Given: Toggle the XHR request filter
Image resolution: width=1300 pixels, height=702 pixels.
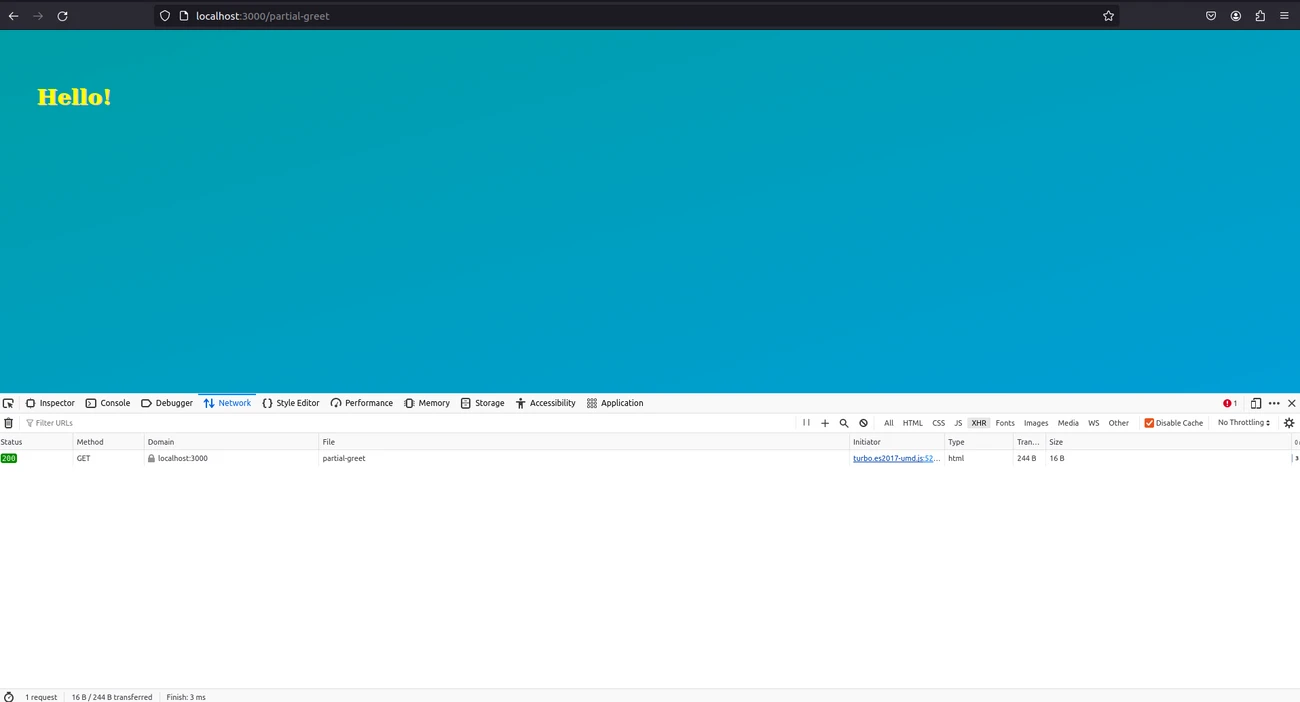Looking at the screenshot, I should pos(979,423).
